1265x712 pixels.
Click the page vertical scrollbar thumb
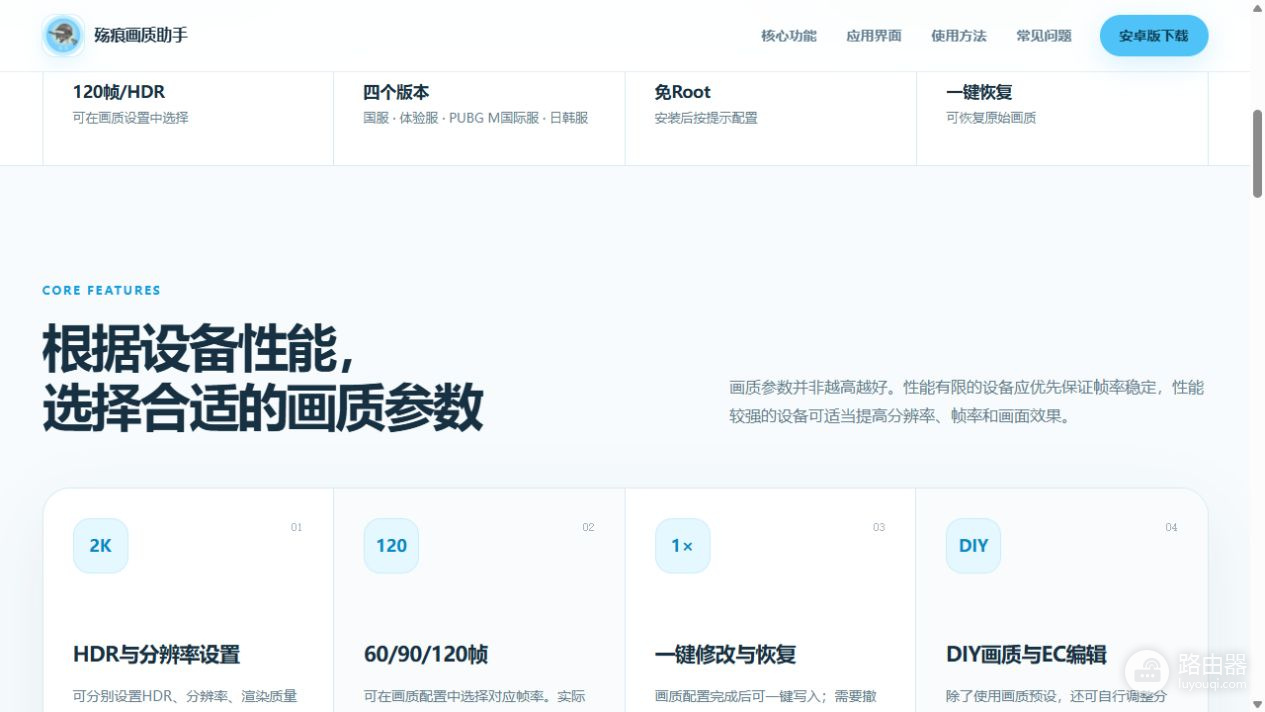tap(1258, 153)
